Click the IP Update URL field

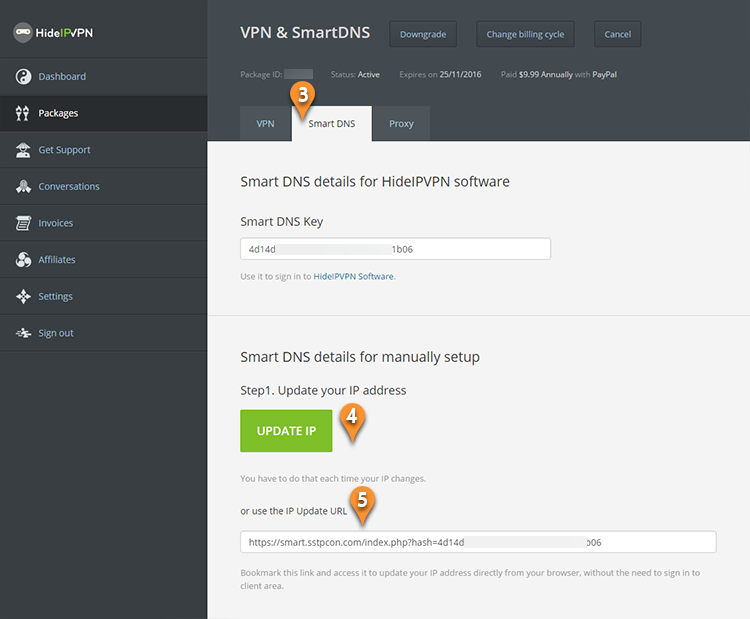[478, 542]
